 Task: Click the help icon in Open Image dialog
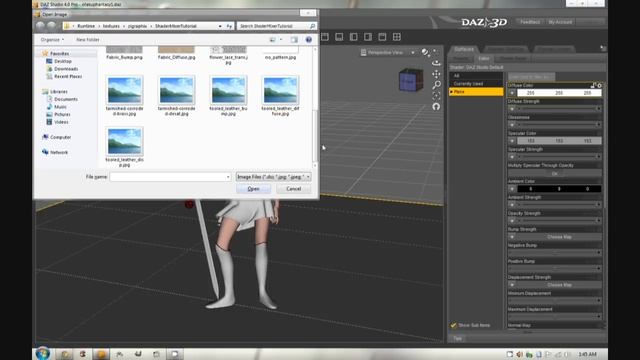coord(309,40)
